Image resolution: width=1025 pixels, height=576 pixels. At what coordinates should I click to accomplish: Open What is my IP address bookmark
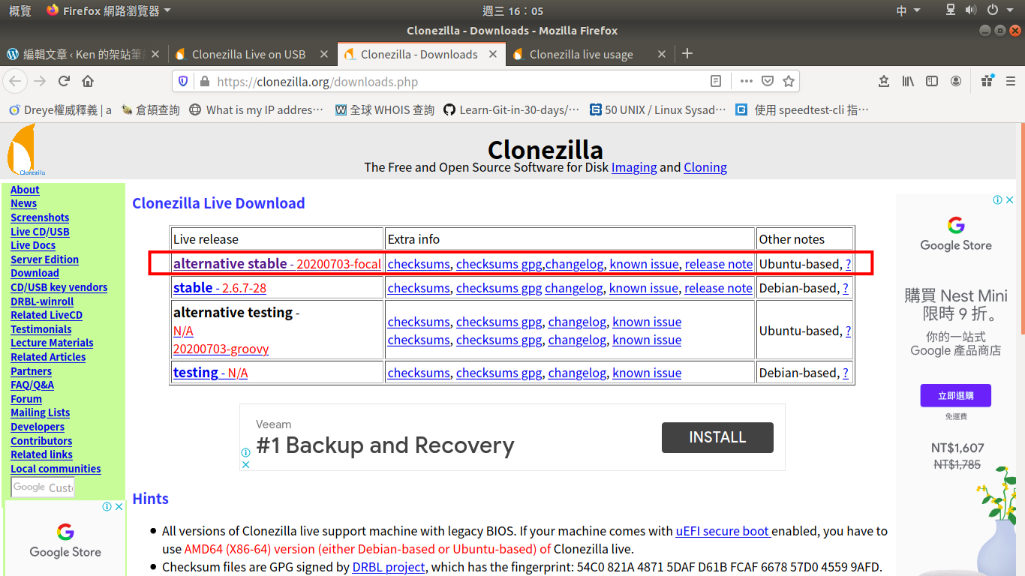pyautogui.click(x=256, y=110)
